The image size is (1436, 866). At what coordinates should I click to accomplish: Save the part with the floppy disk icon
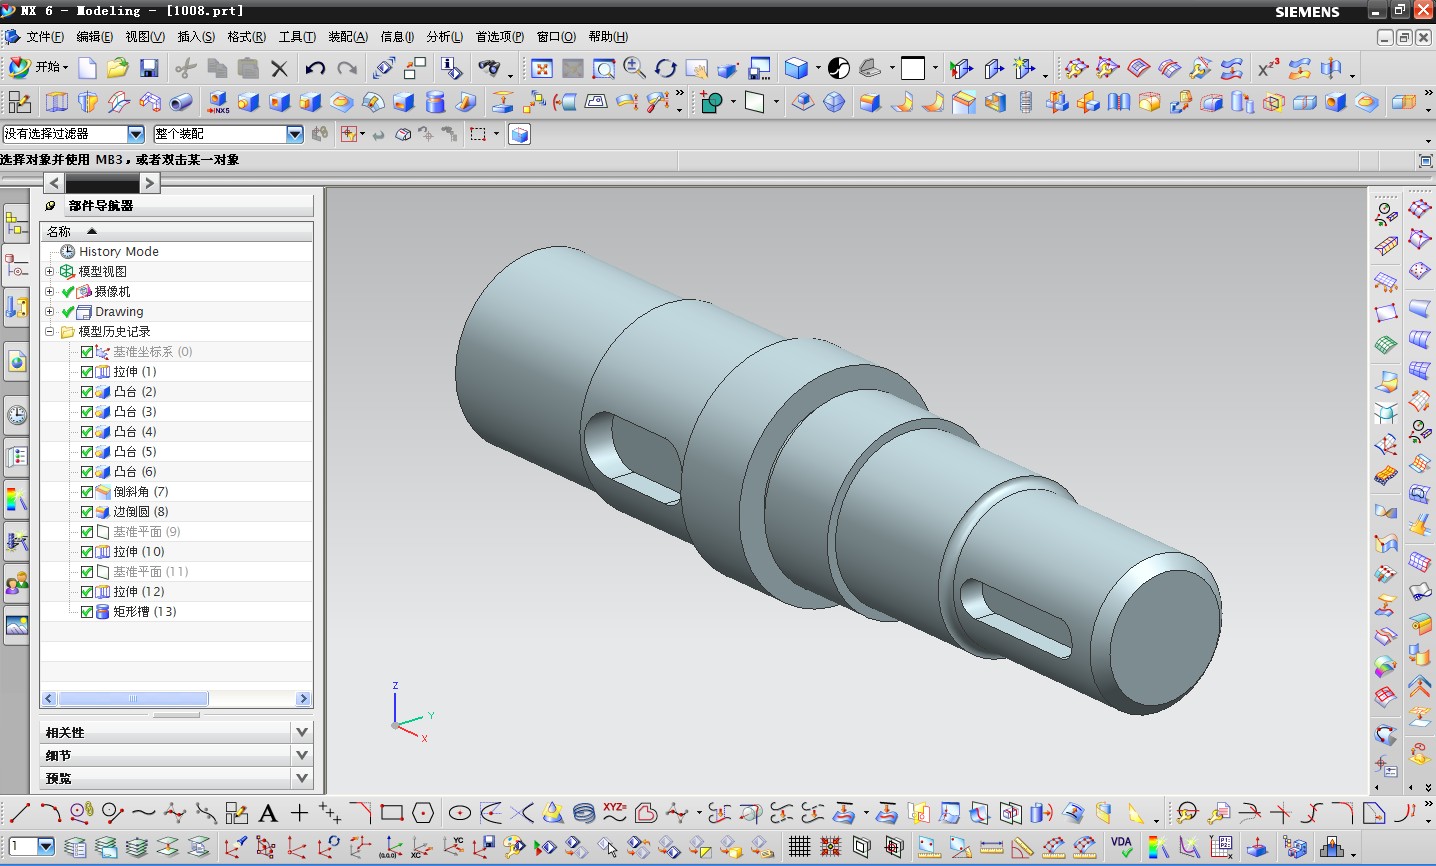click(149, 68)
